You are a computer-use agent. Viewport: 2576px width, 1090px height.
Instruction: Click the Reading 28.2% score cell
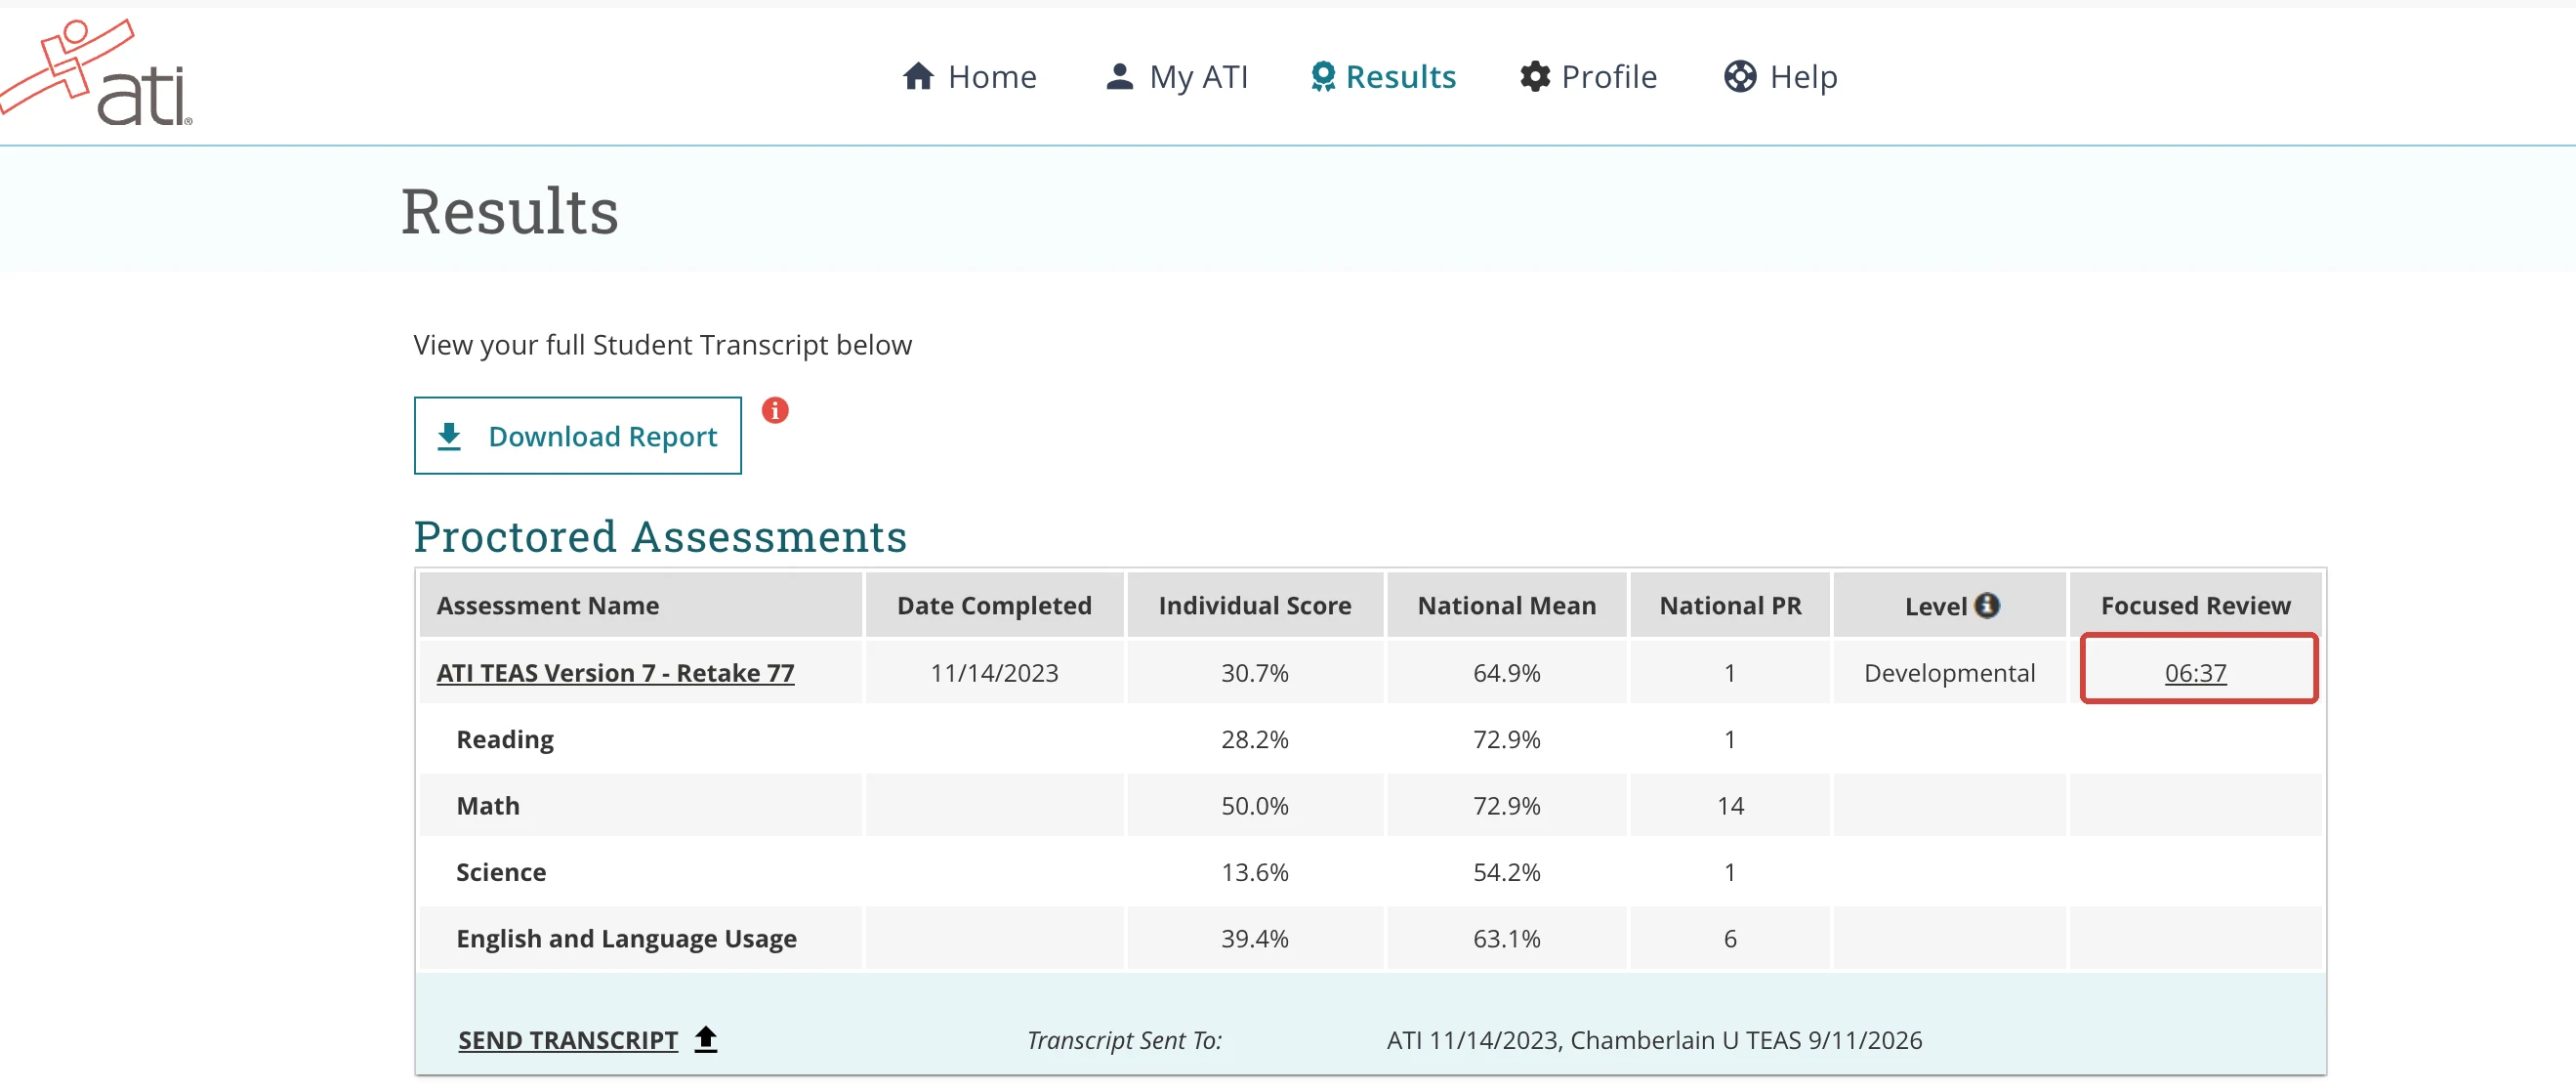pos(1254,739)
